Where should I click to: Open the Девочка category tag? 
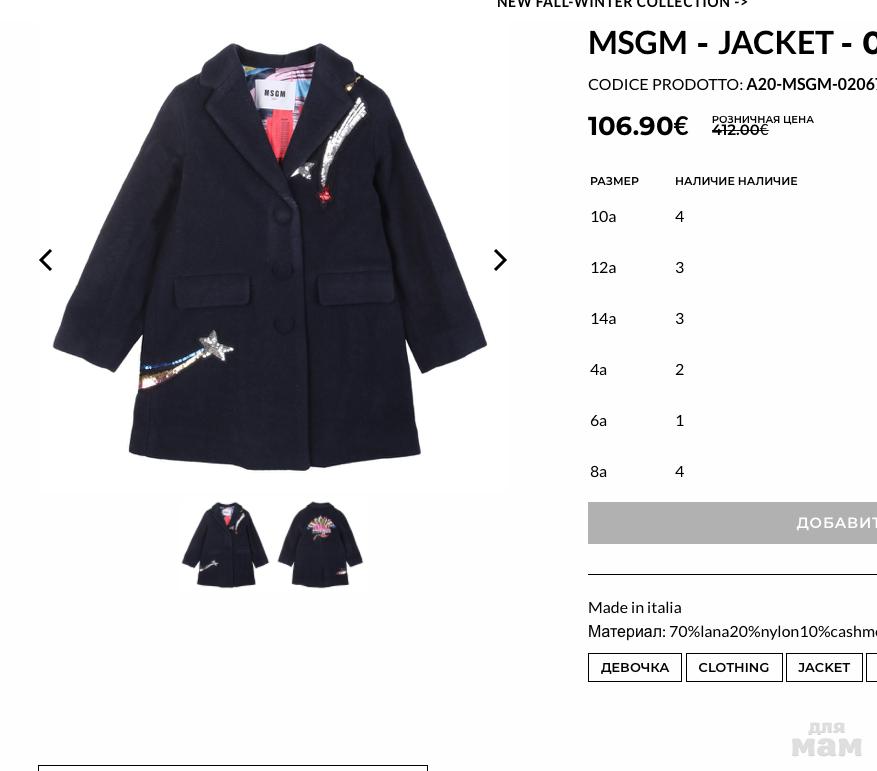[635, 667]
